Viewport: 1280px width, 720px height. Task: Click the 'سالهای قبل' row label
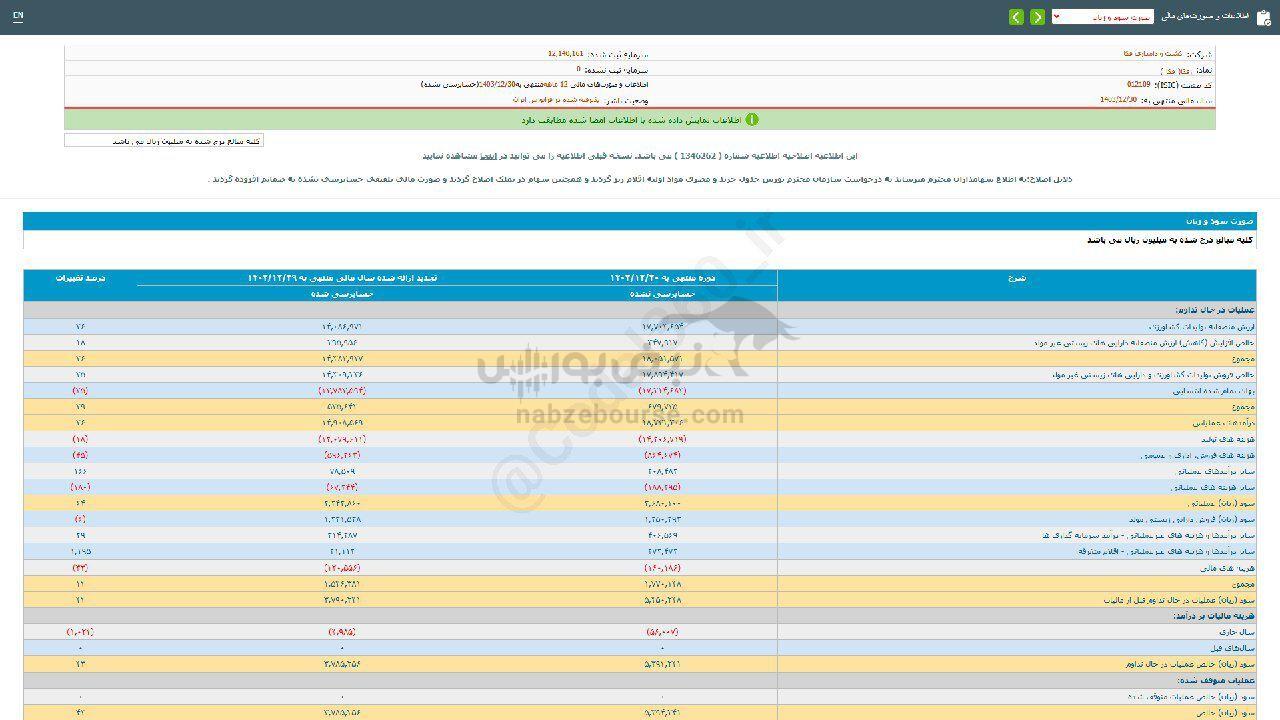tap(1236, 648)
